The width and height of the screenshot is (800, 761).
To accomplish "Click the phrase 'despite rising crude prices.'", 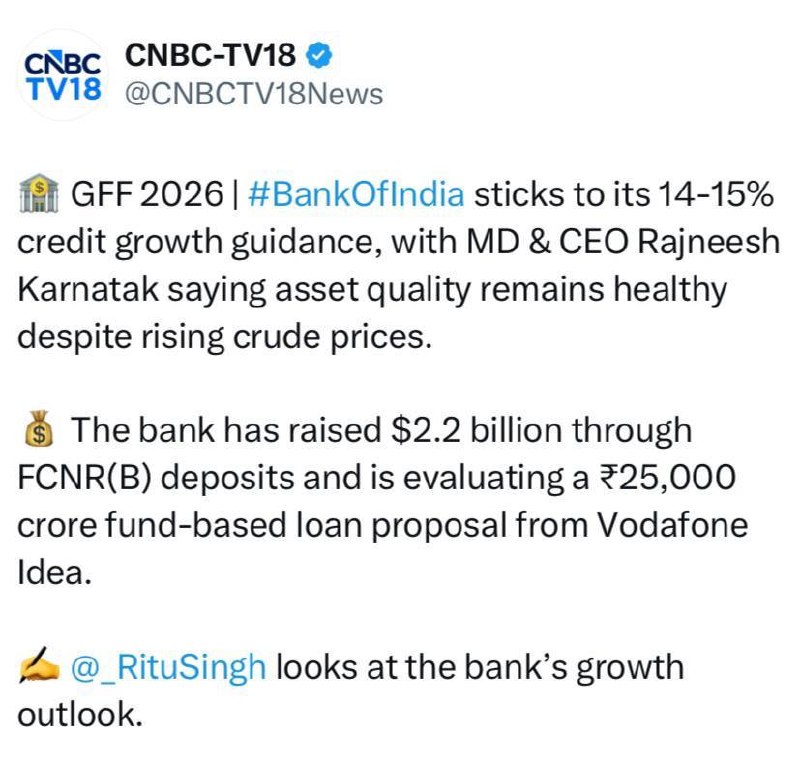I will (224, 337).
